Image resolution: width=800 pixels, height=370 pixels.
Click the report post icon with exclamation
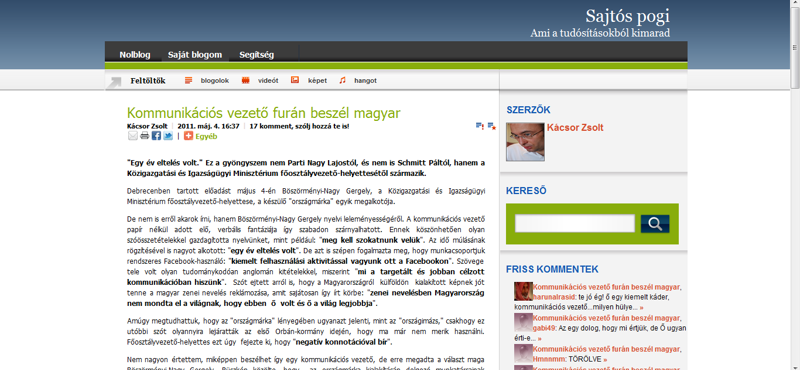[480, 126]
